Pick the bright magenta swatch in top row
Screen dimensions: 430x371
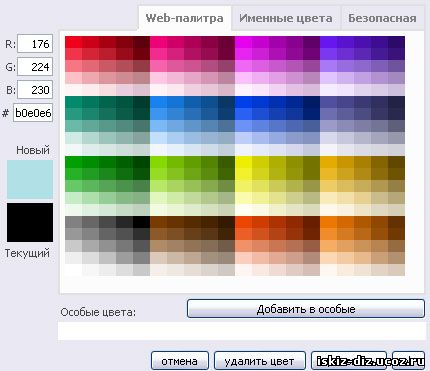coord(243,42)
